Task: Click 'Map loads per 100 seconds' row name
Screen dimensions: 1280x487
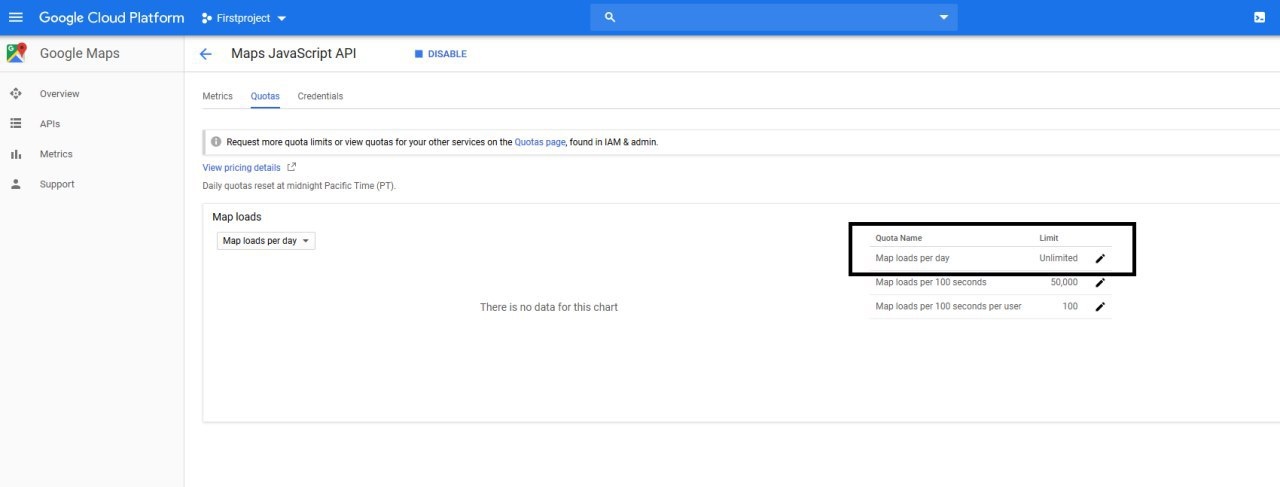Action: click(931, 282)
